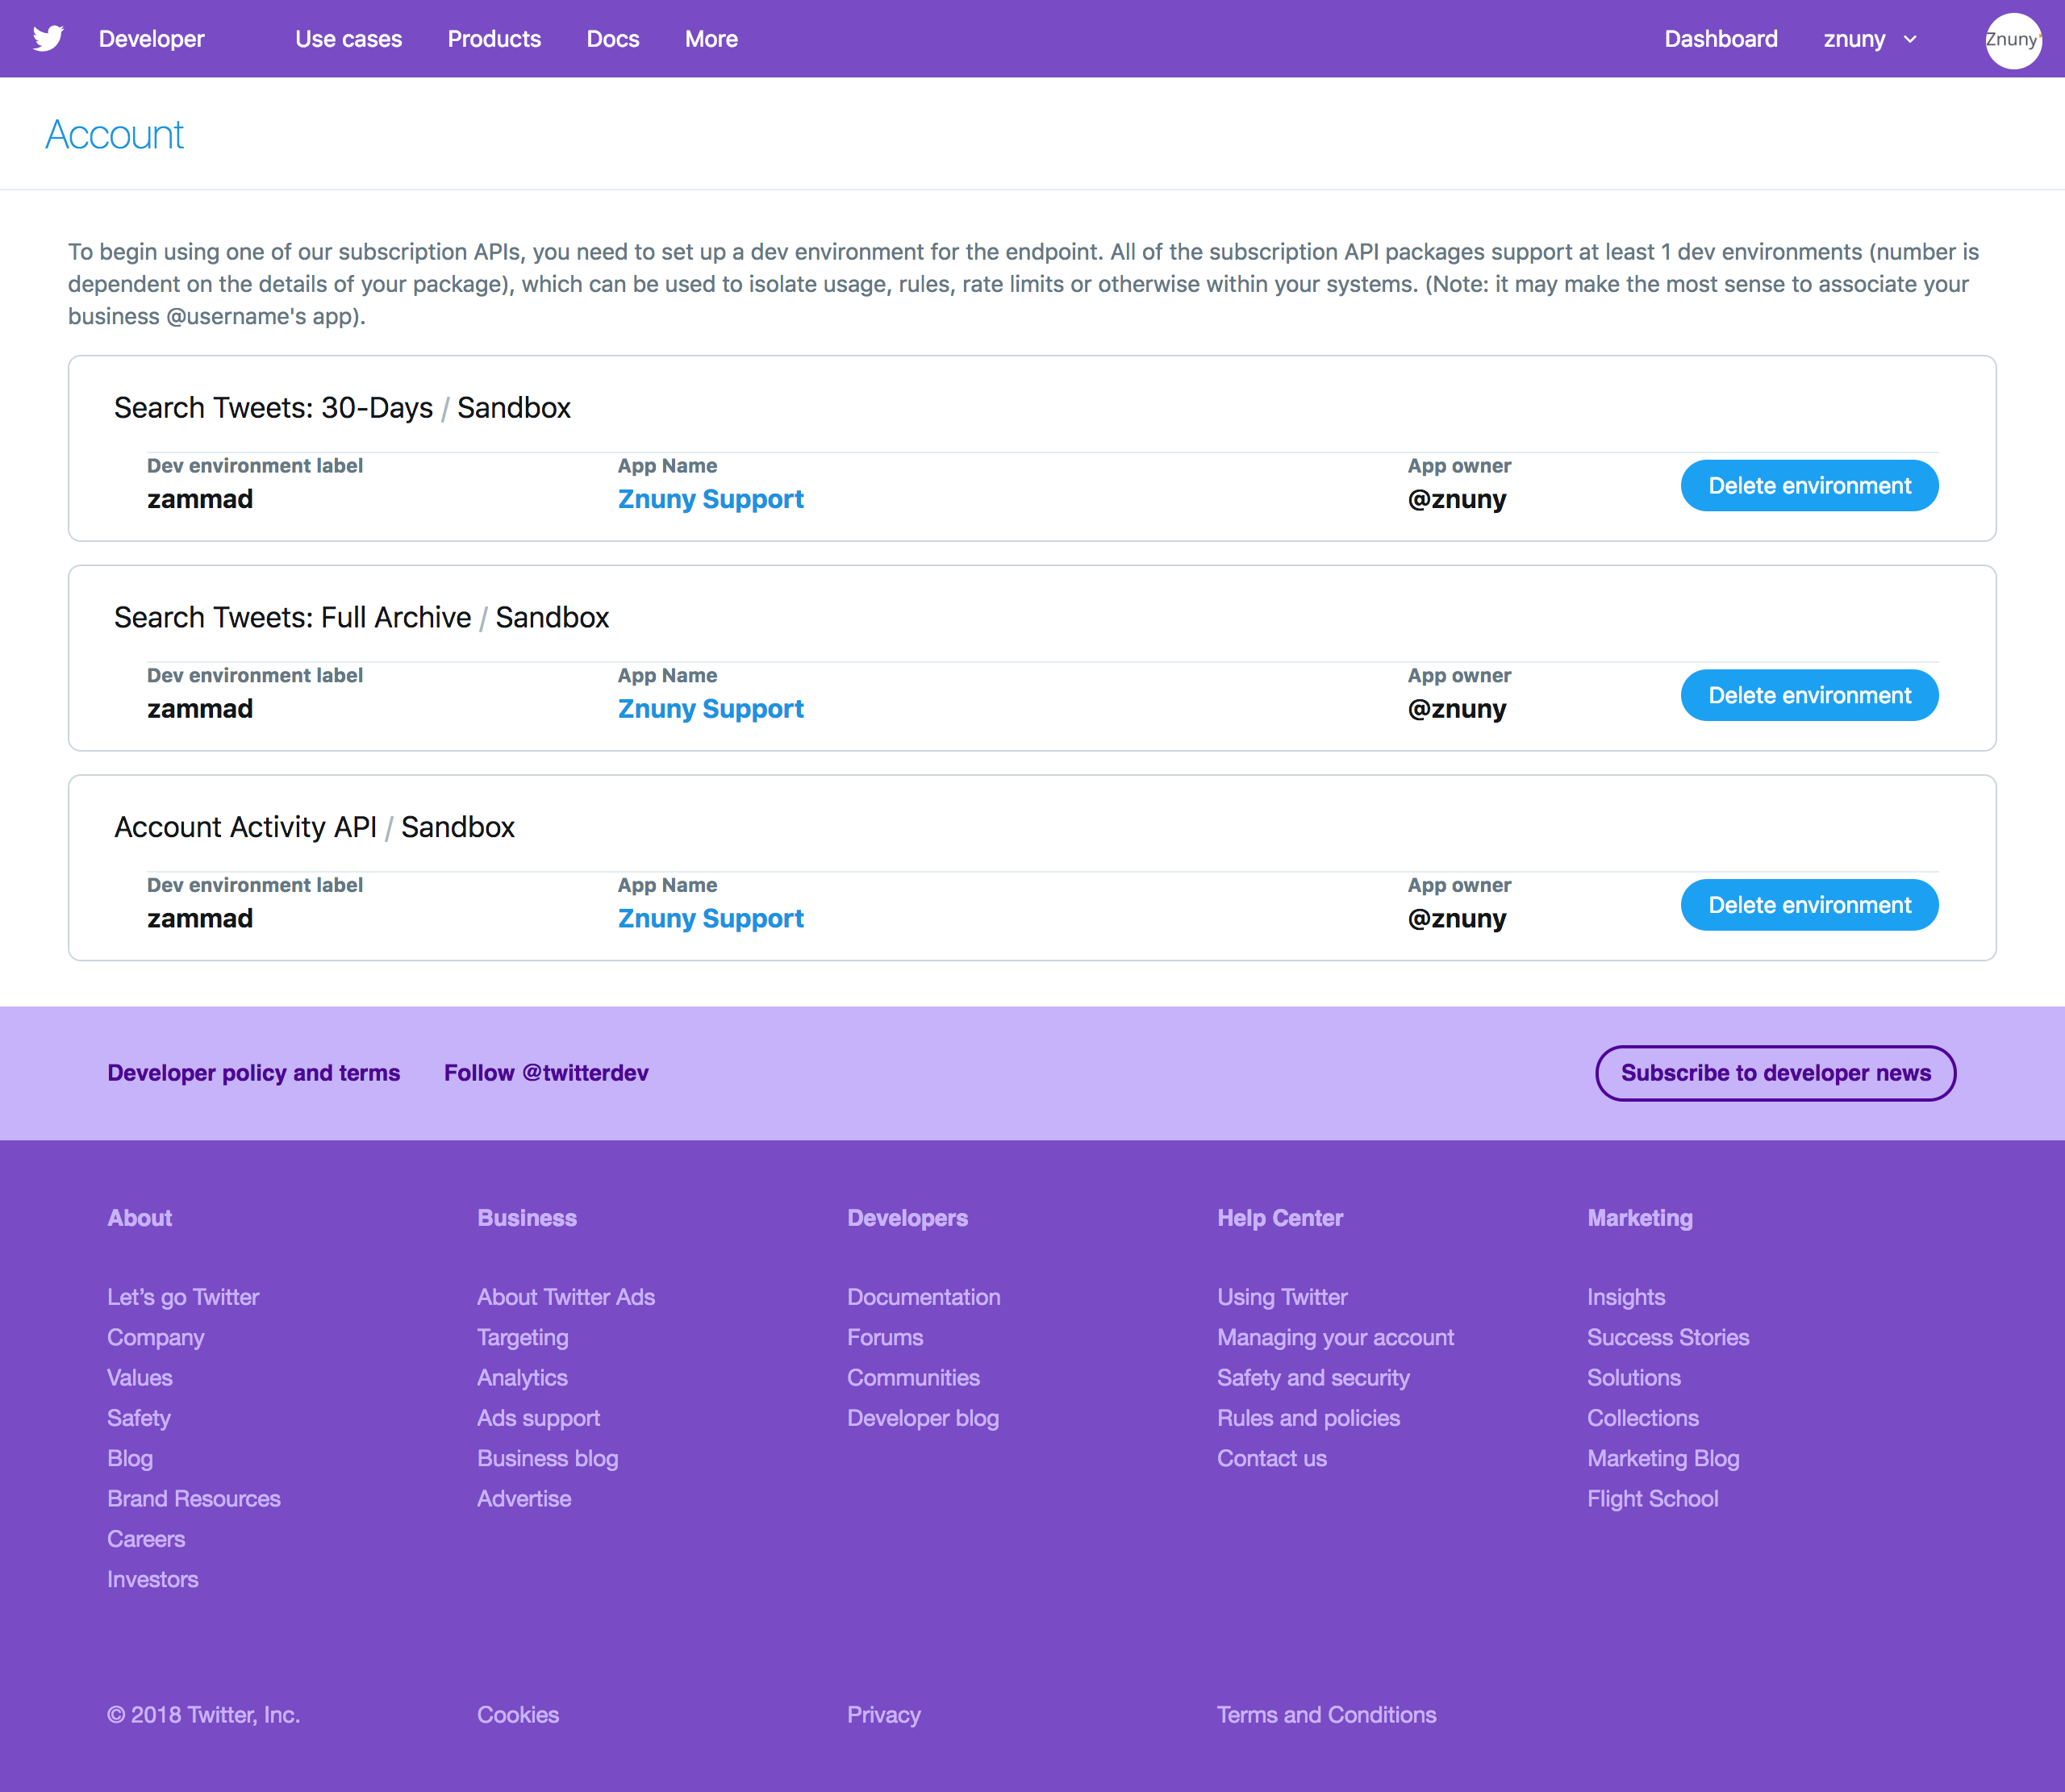
Task: Subscribe to developer news
Action: [1775, 1073]
